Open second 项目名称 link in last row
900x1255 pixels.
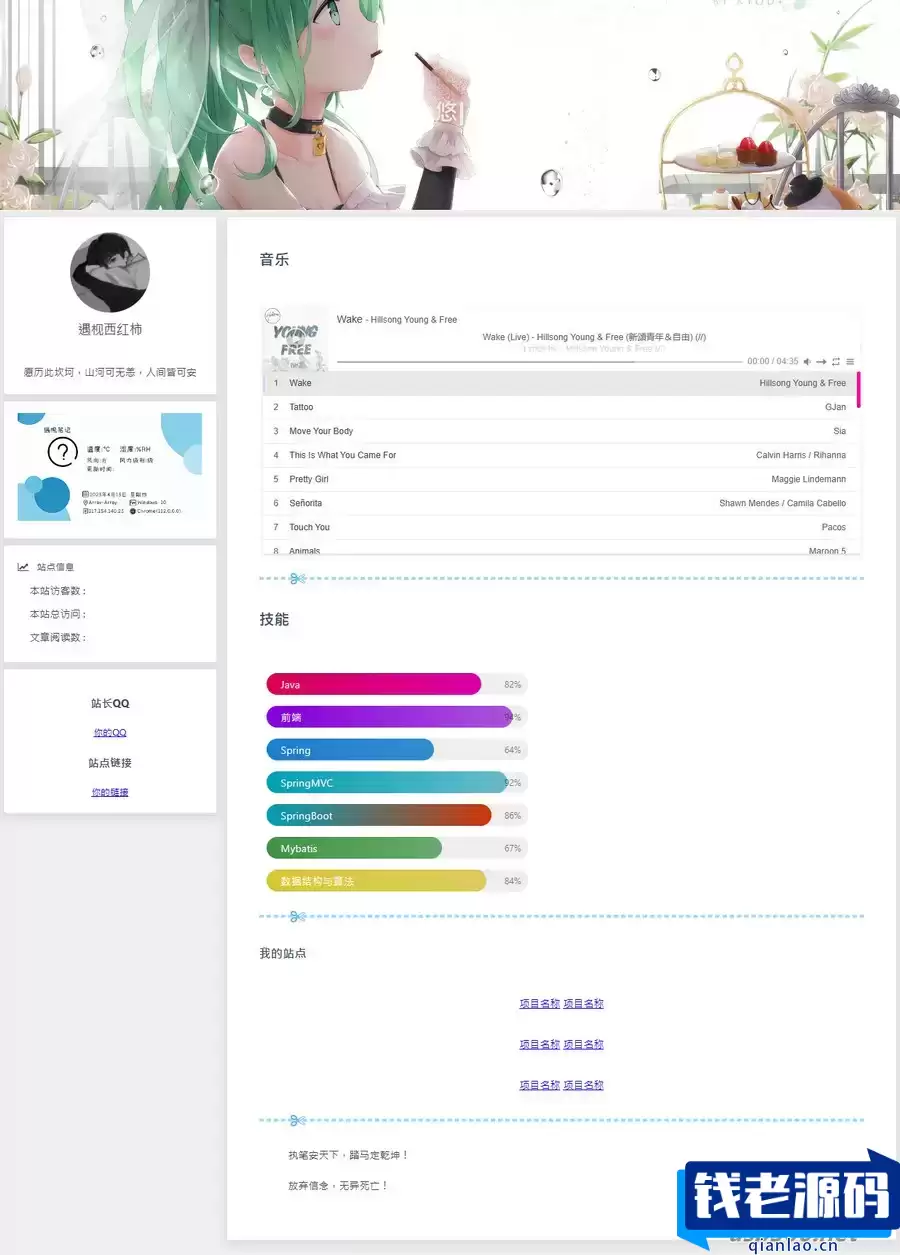584,1085
